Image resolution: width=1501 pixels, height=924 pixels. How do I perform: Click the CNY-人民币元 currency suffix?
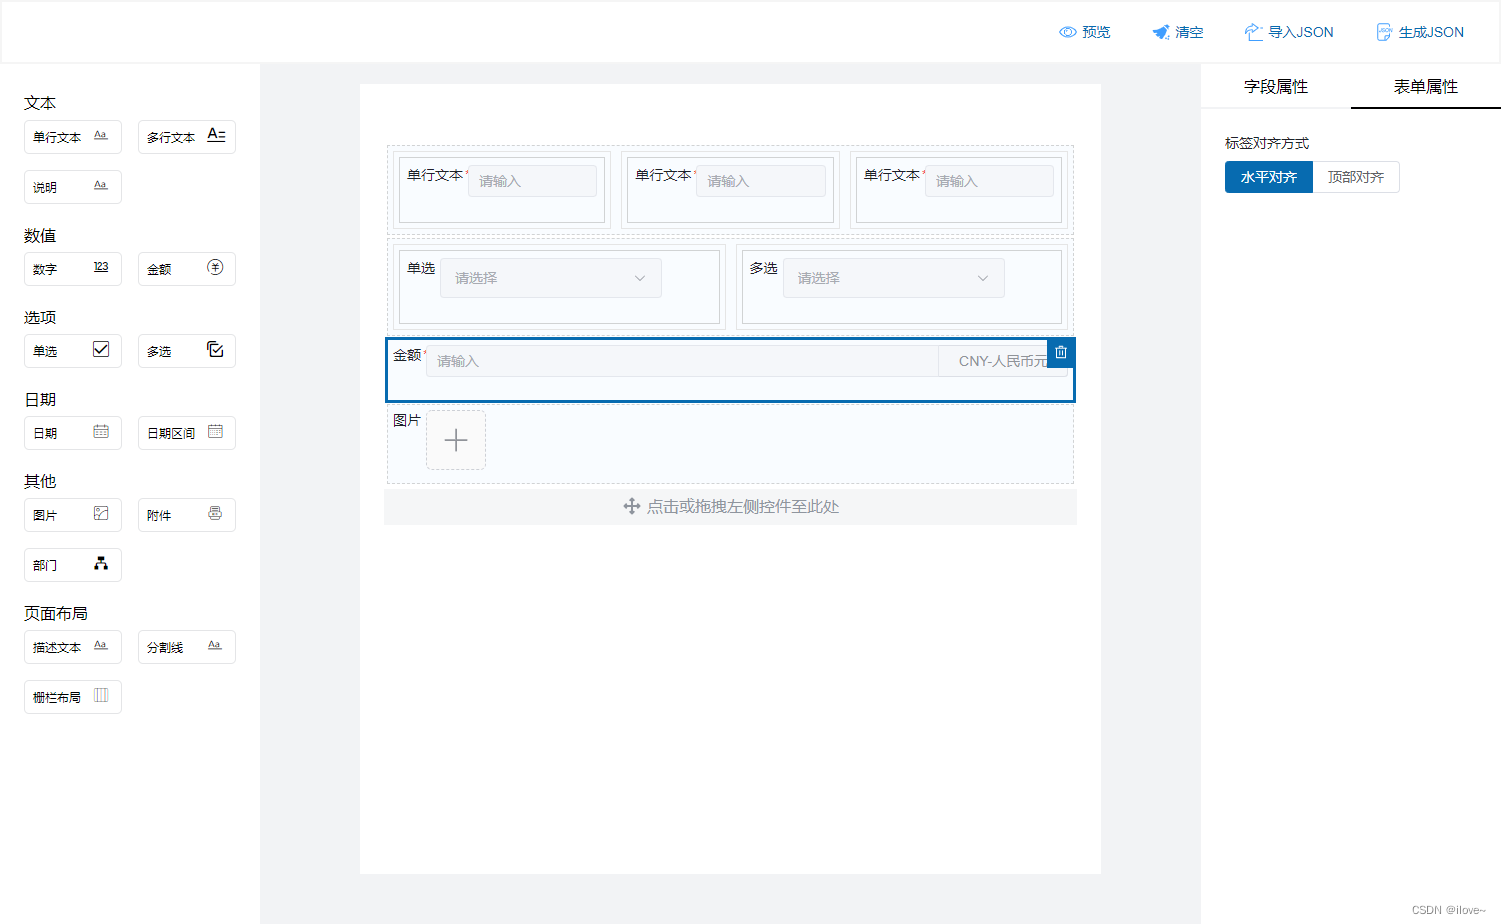[x=1003, y=361]
